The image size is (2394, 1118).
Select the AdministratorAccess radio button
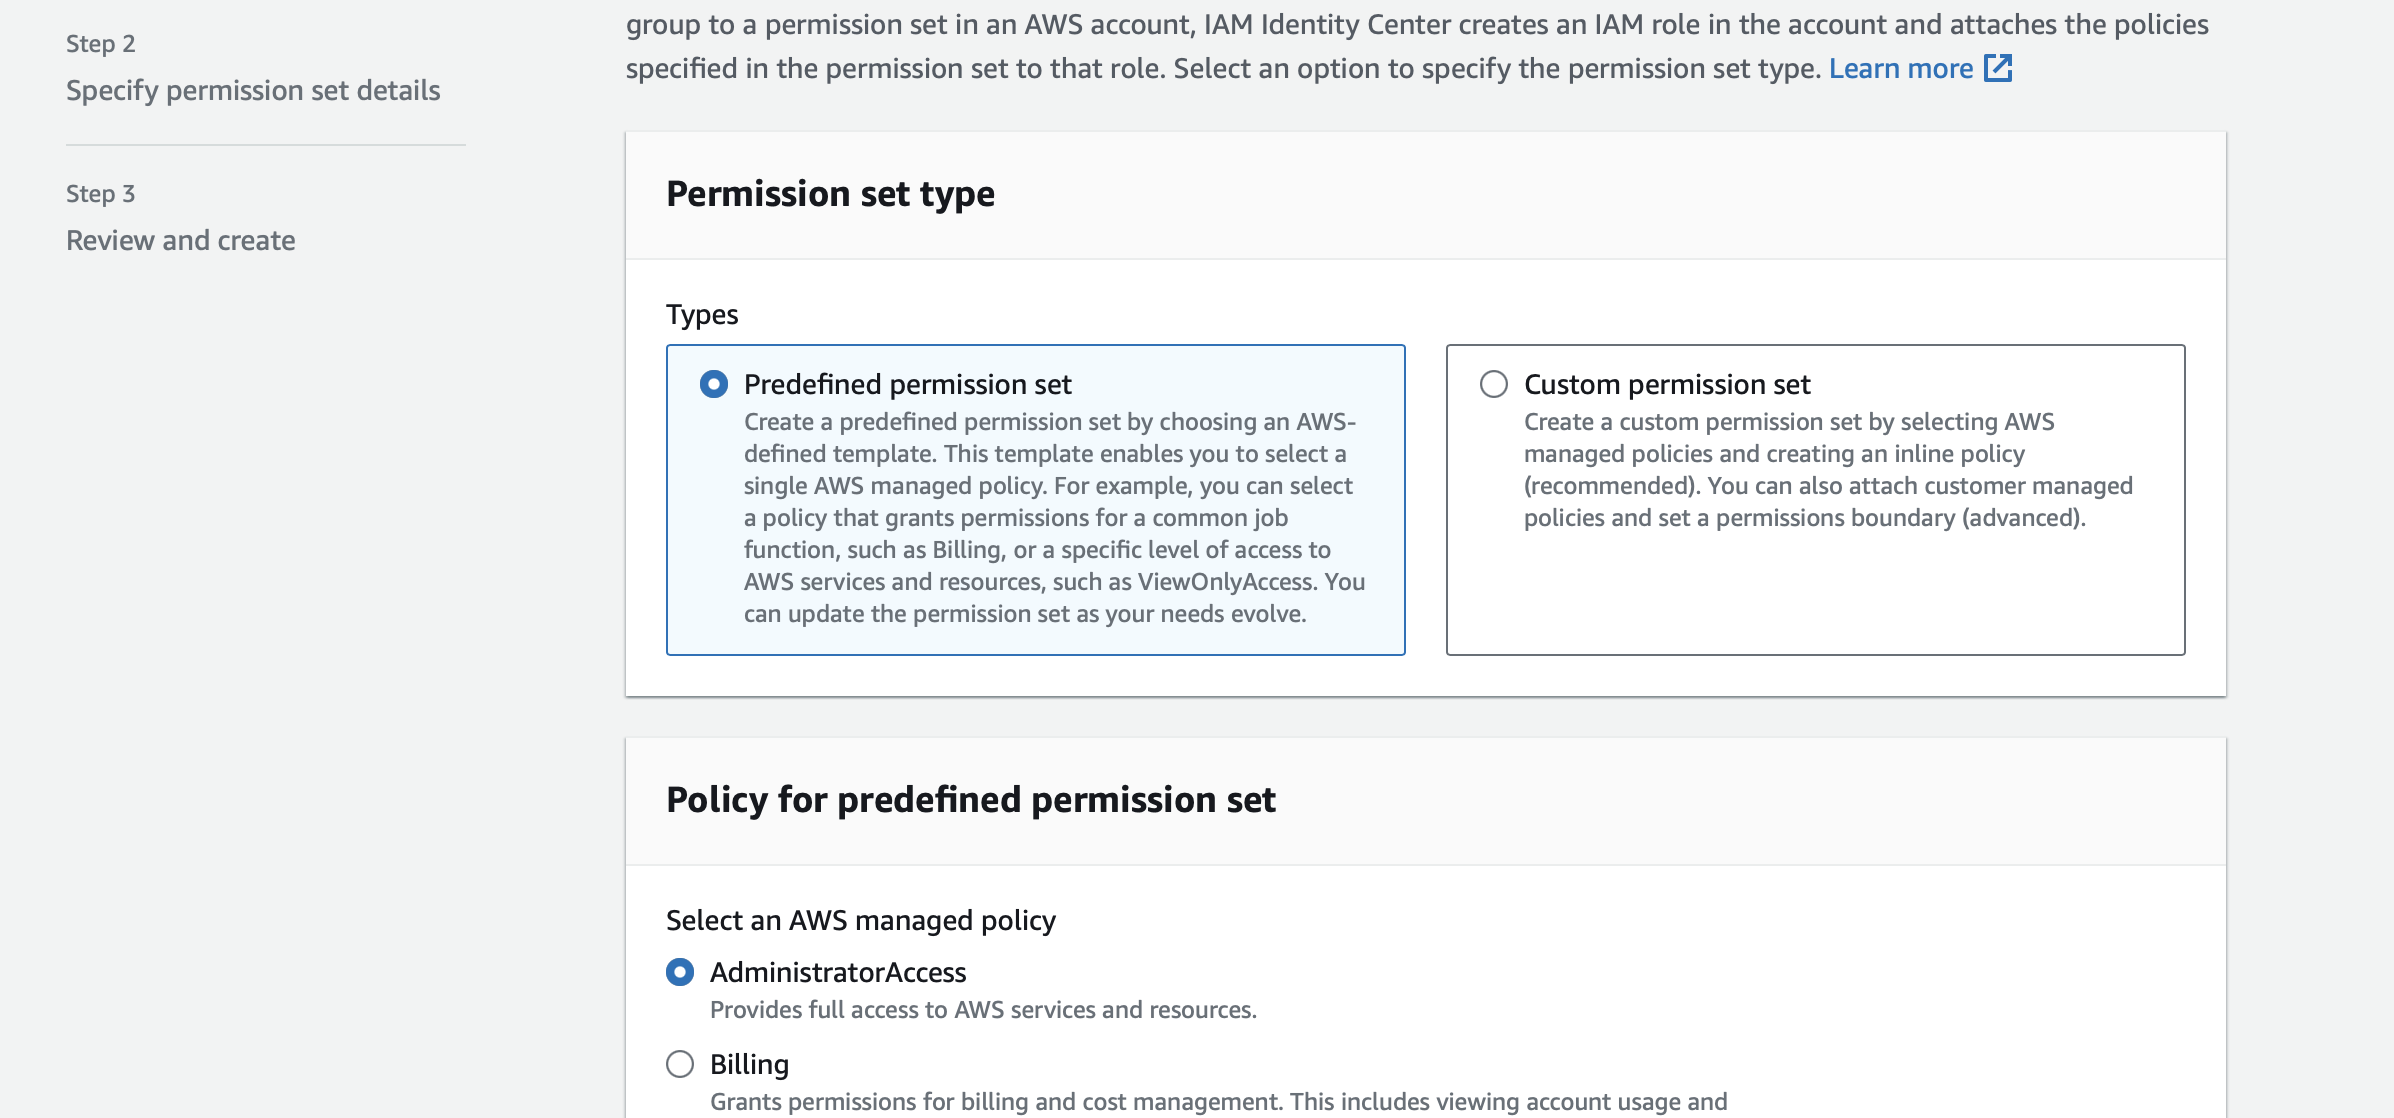click(x=681, y=971)
